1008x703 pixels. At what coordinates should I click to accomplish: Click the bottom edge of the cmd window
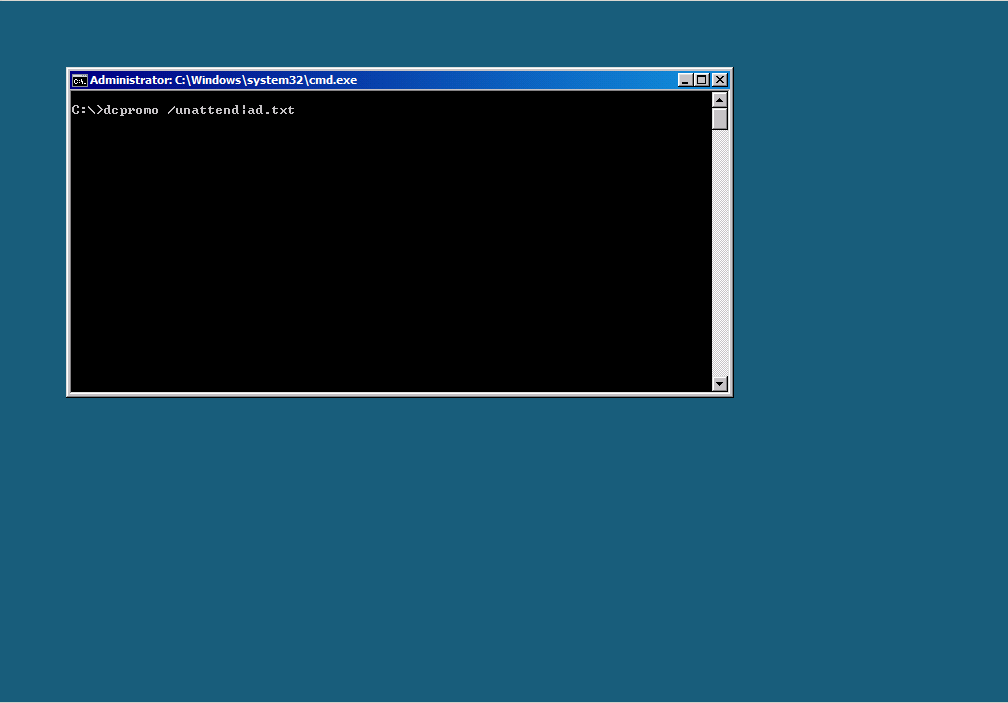click(x=400, y=395)
